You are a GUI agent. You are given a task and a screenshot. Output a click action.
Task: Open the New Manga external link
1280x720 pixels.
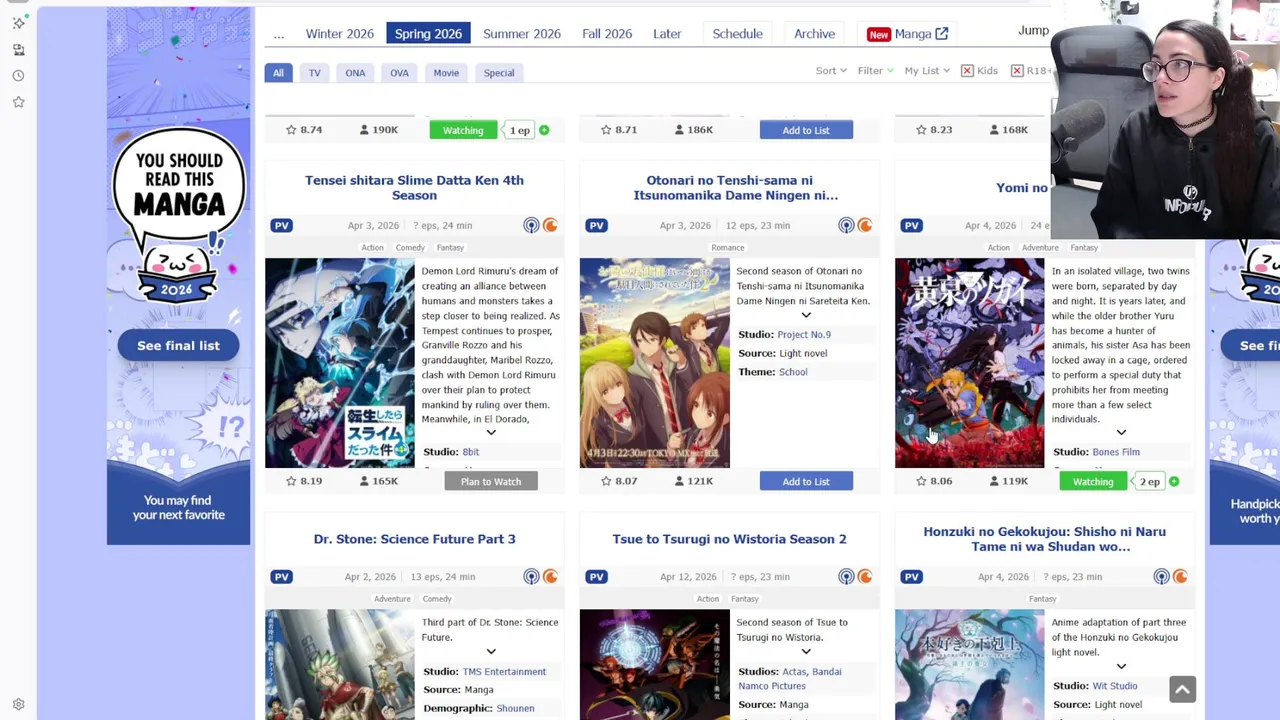908,34
